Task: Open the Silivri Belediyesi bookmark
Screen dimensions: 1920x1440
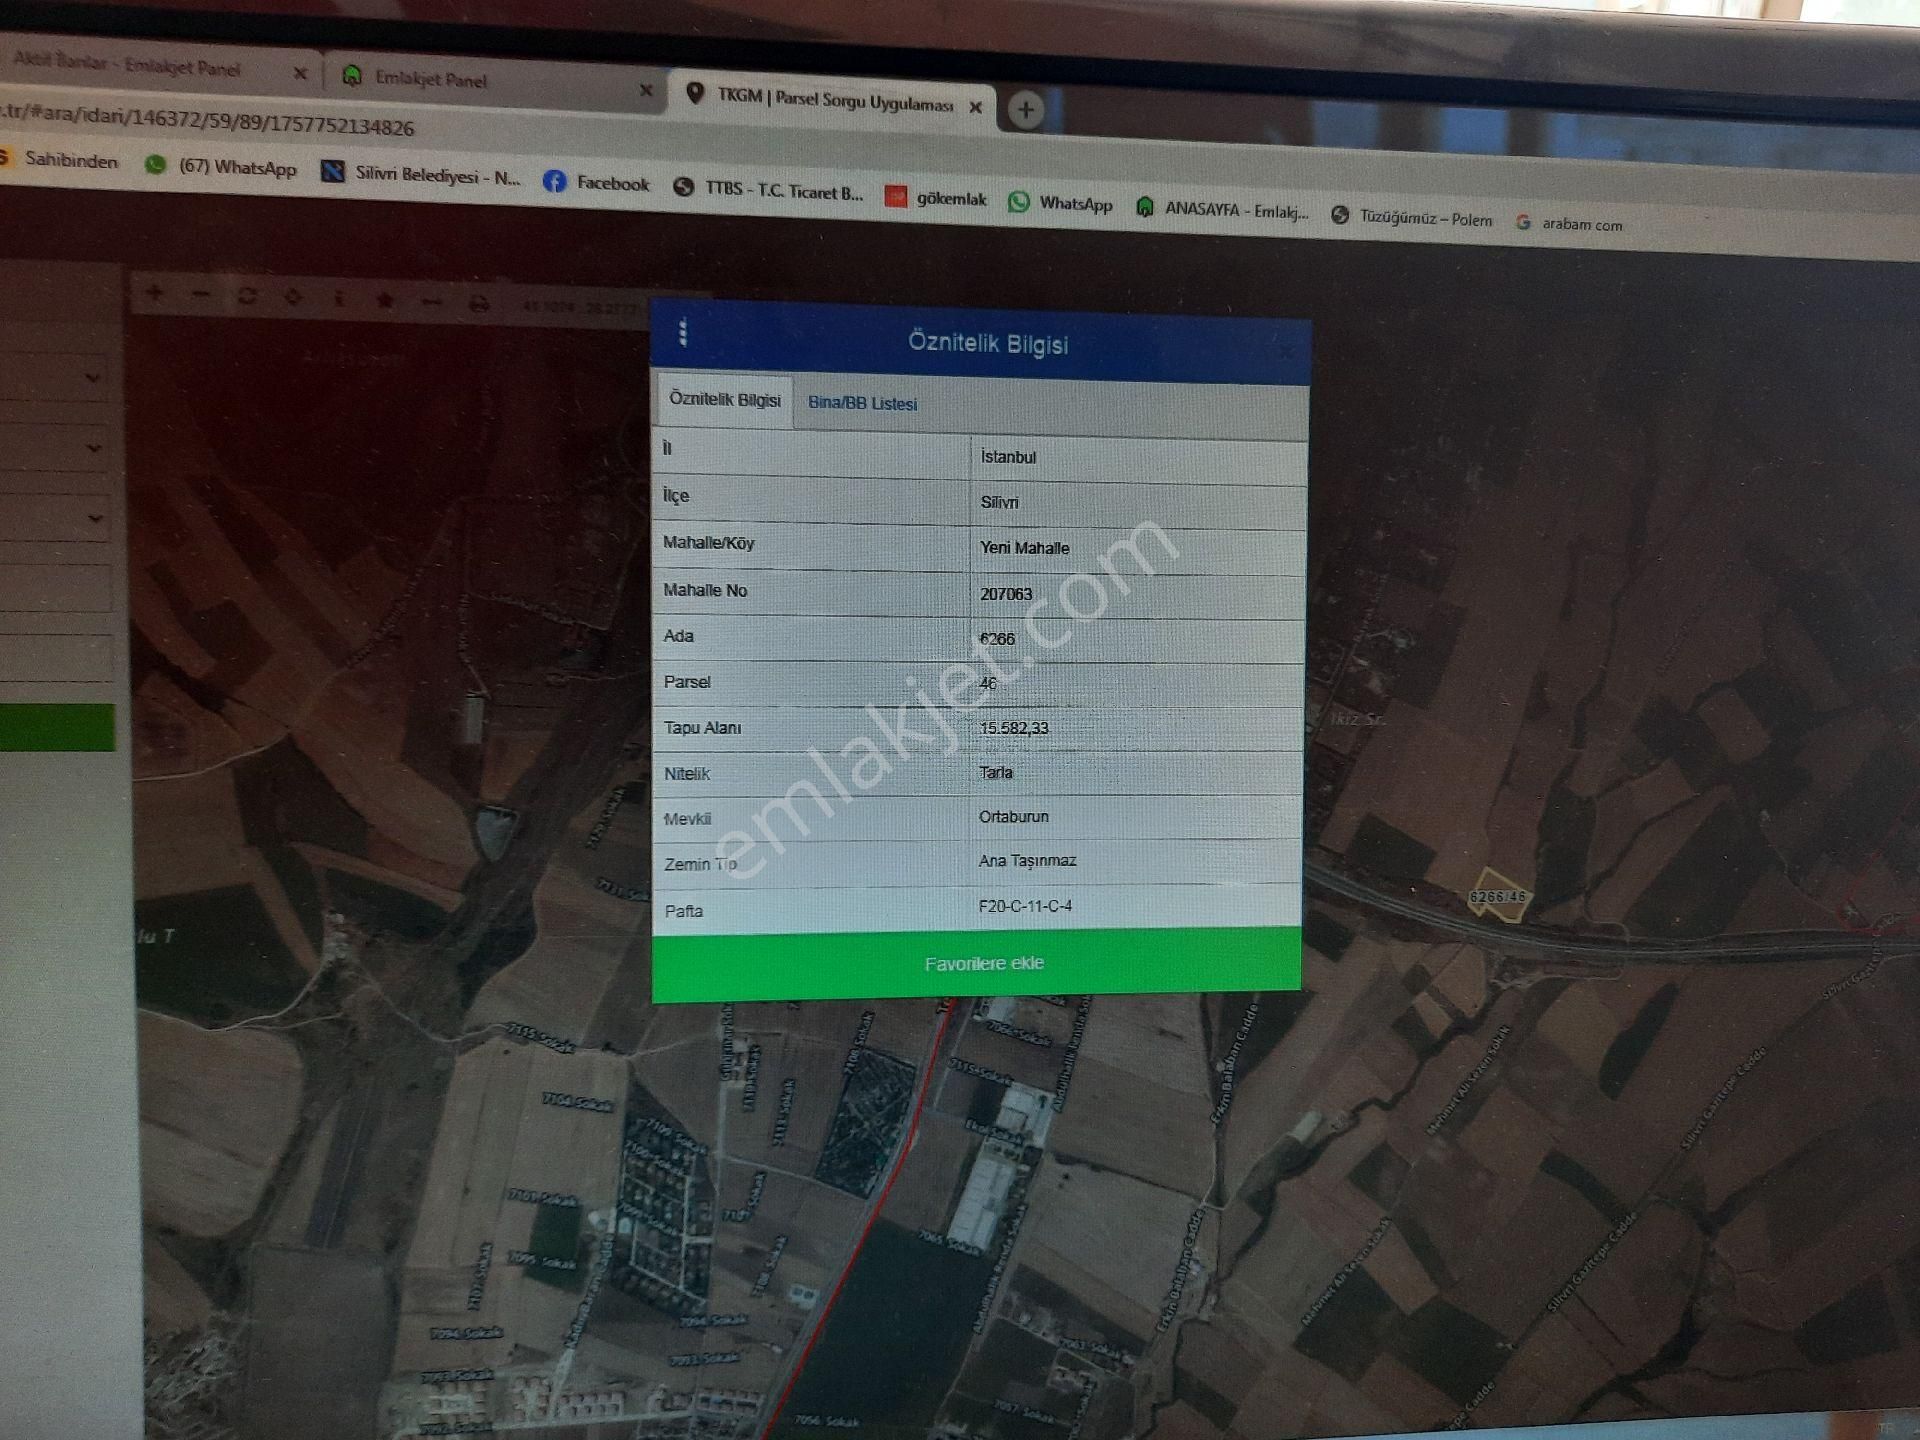Action: point(421,174)
